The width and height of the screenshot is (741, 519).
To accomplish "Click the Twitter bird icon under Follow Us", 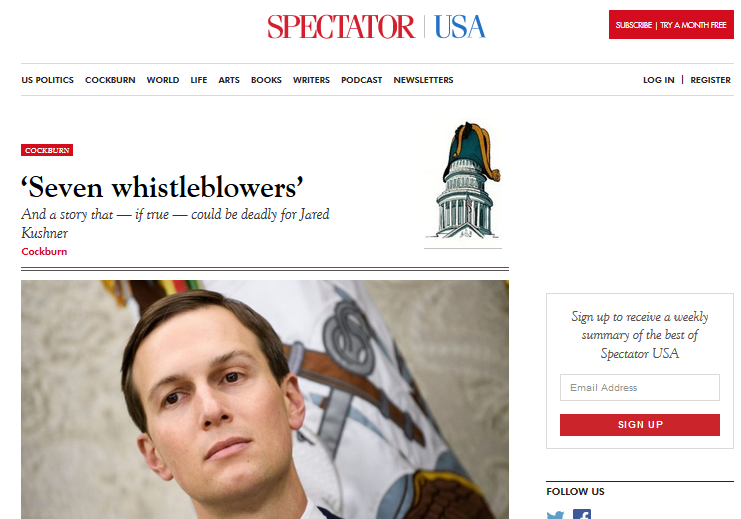I will (x=555, y=515).
